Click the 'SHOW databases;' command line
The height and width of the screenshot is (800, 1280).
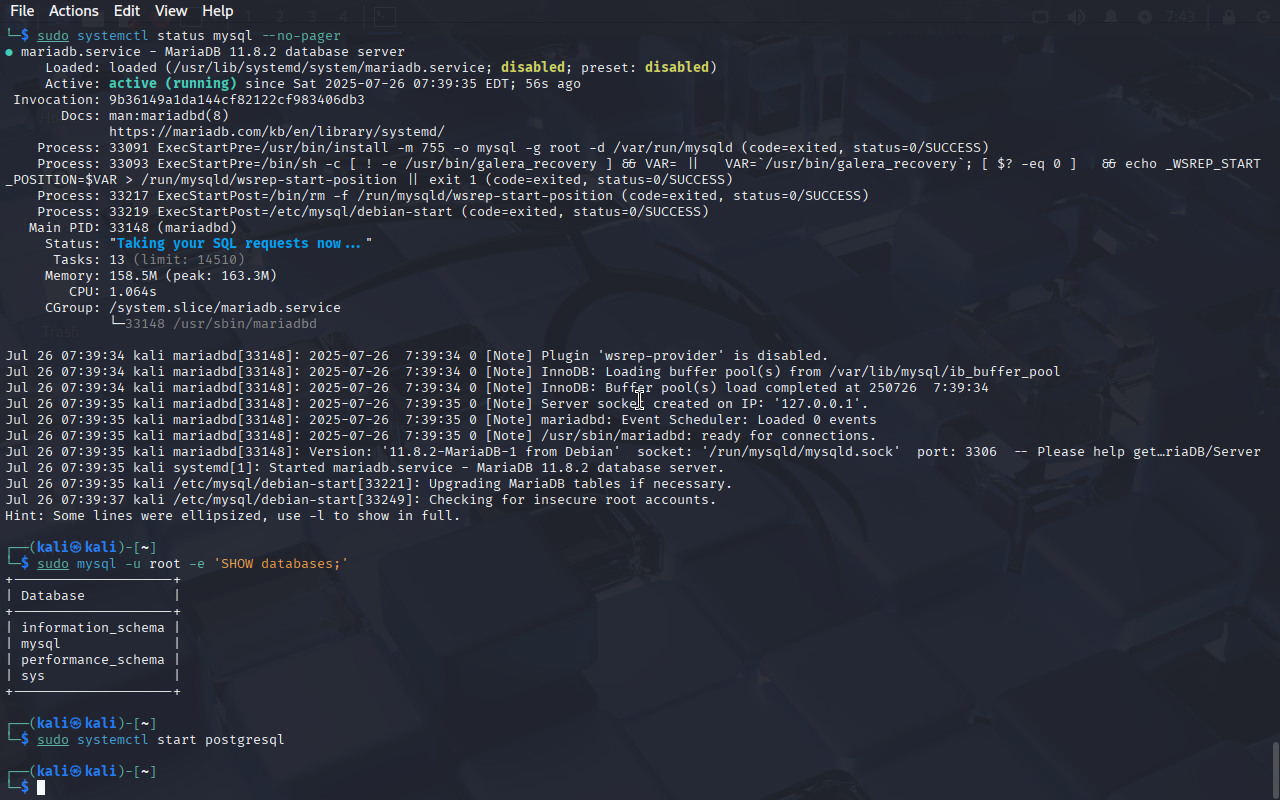pyautogui.click(x=193, y=564)
